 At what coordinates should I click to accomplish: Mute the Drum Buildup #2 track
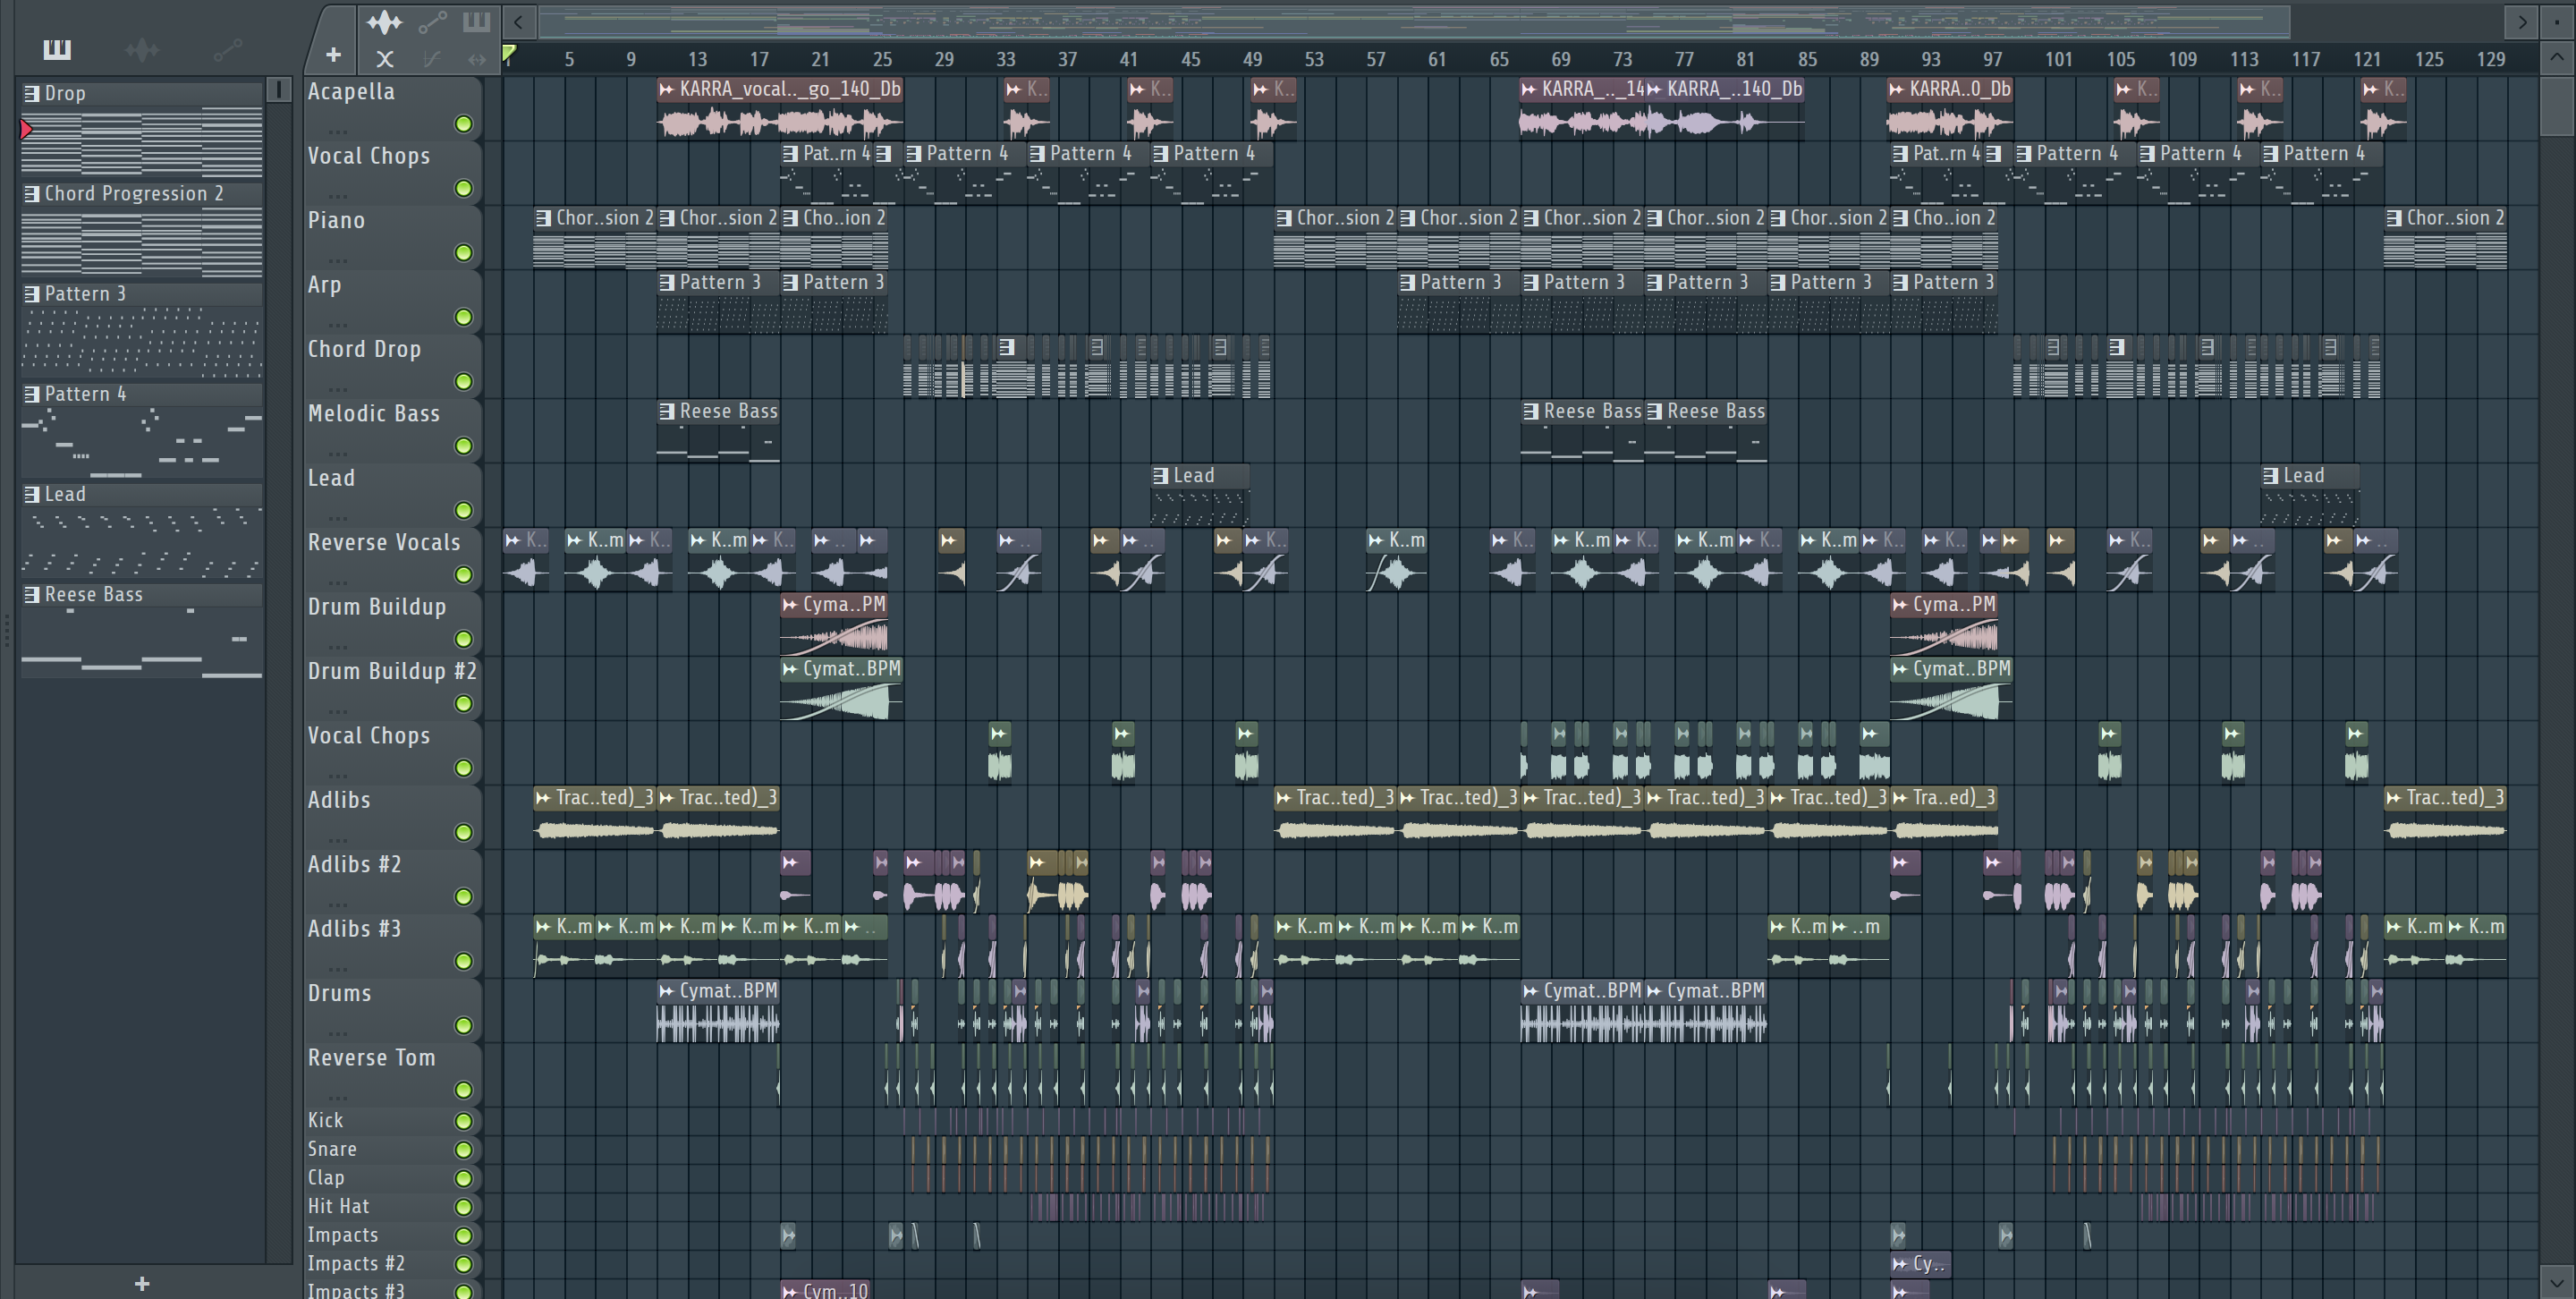pyautogui.click(x=463, y=704)
